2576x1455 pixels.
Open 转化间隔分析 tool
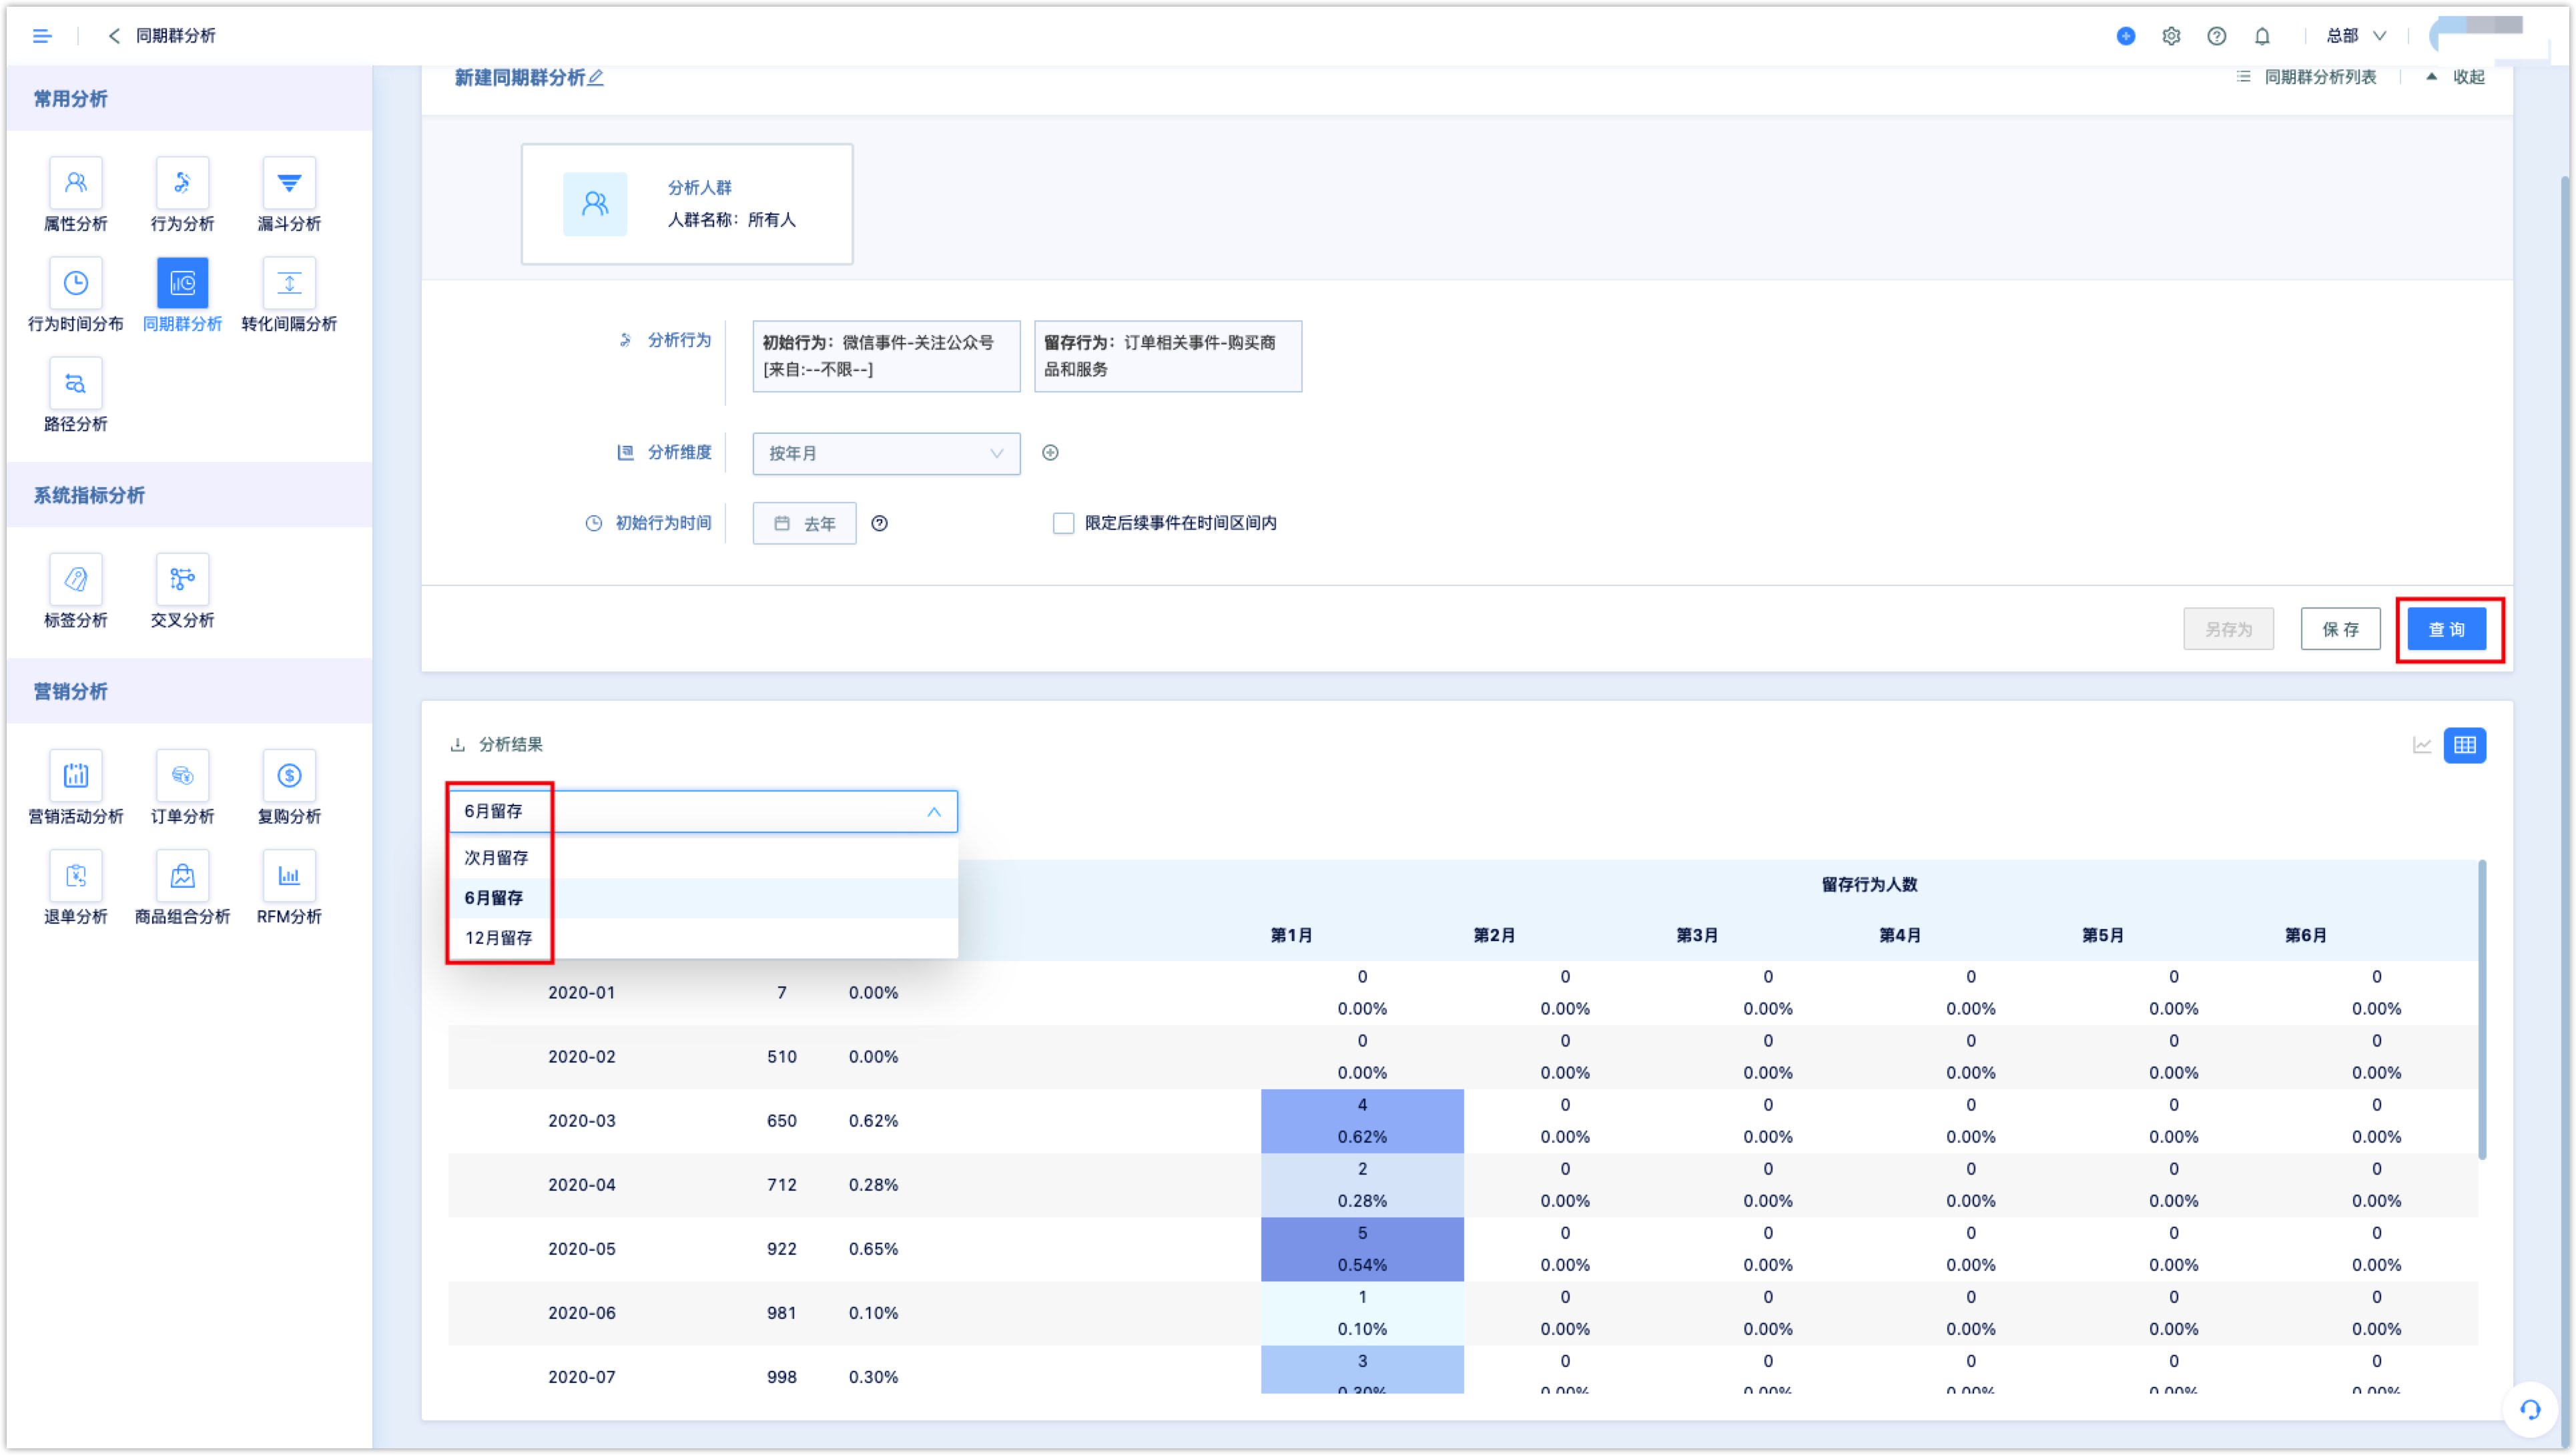[289, 295]
